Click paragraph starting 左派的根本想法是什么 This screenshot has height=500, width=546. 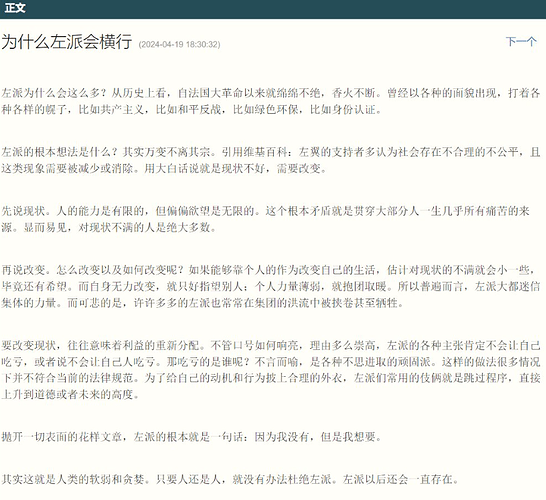coord(271,160)
